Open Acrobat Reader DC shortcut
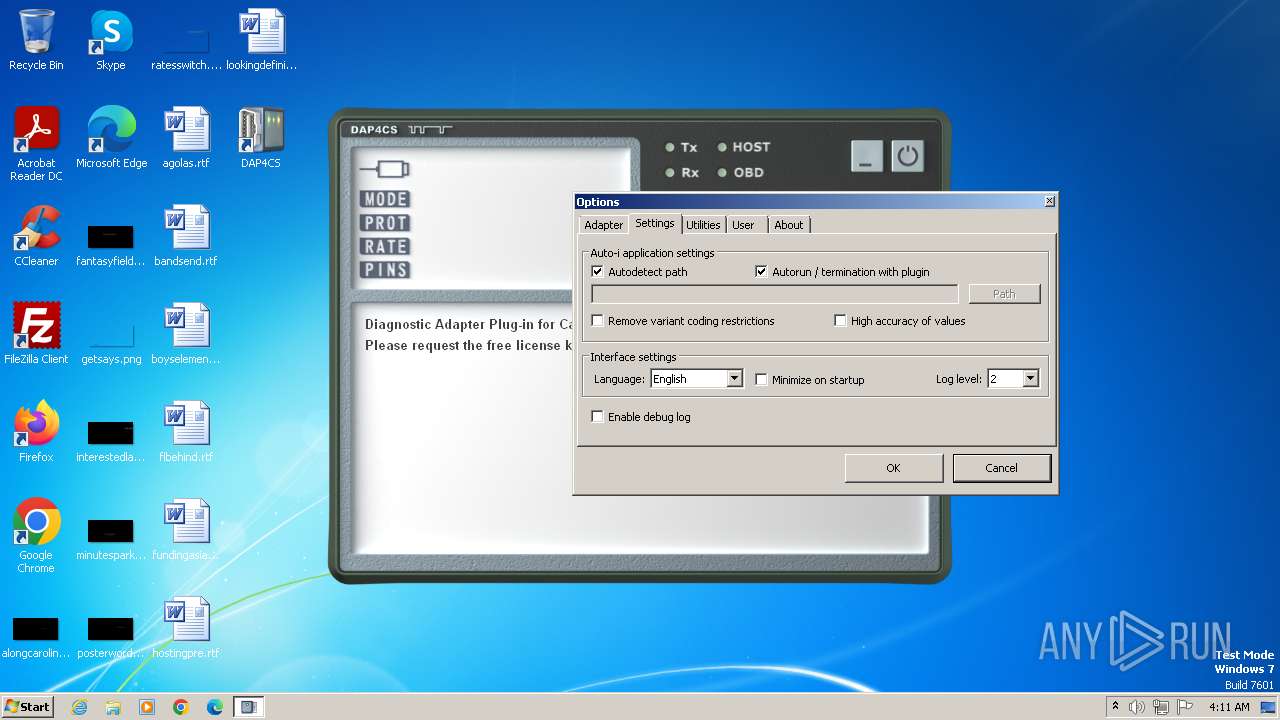 (36, 144)
